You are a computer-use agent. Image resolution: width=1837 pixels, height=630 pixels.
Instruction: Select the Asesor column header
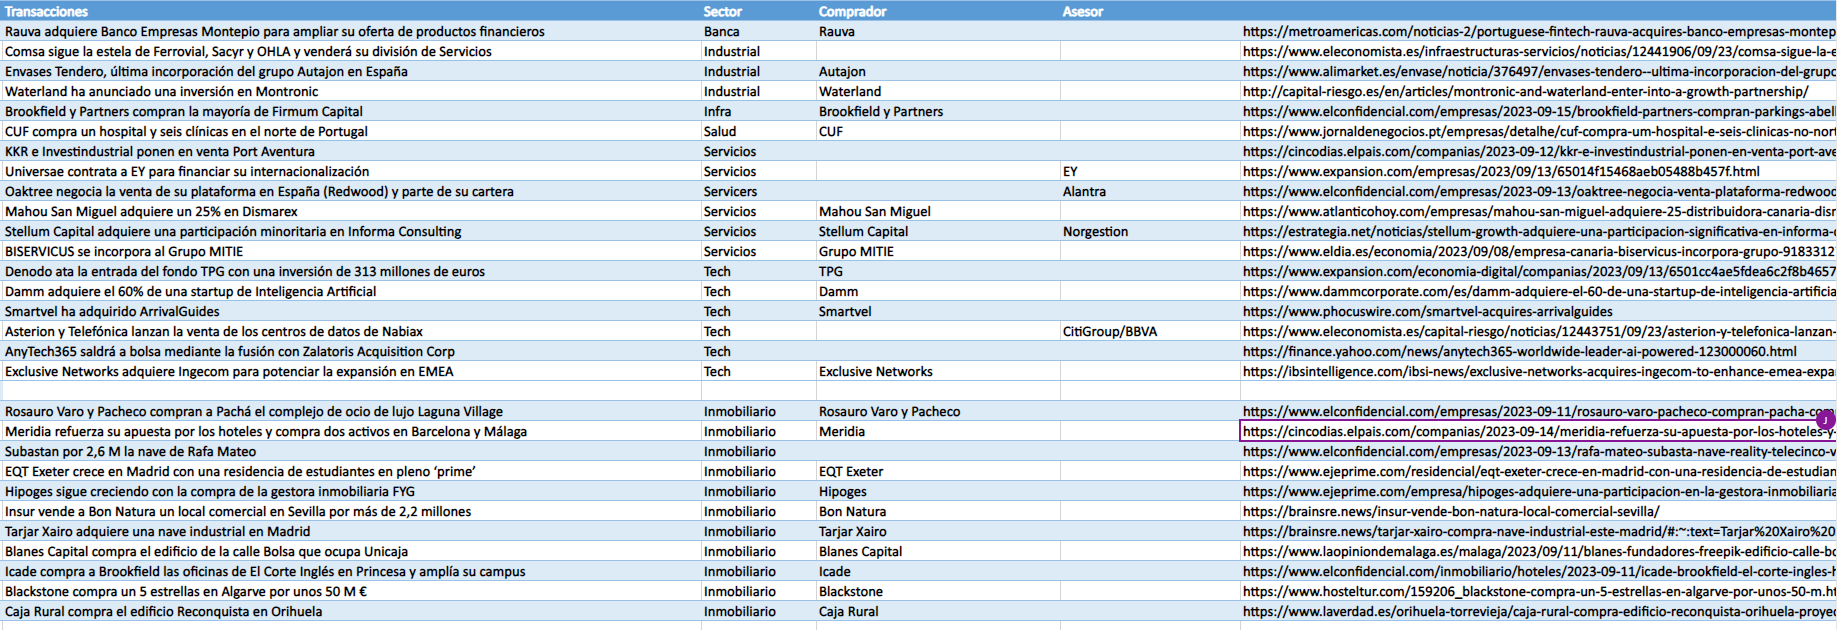[1150, 11]
